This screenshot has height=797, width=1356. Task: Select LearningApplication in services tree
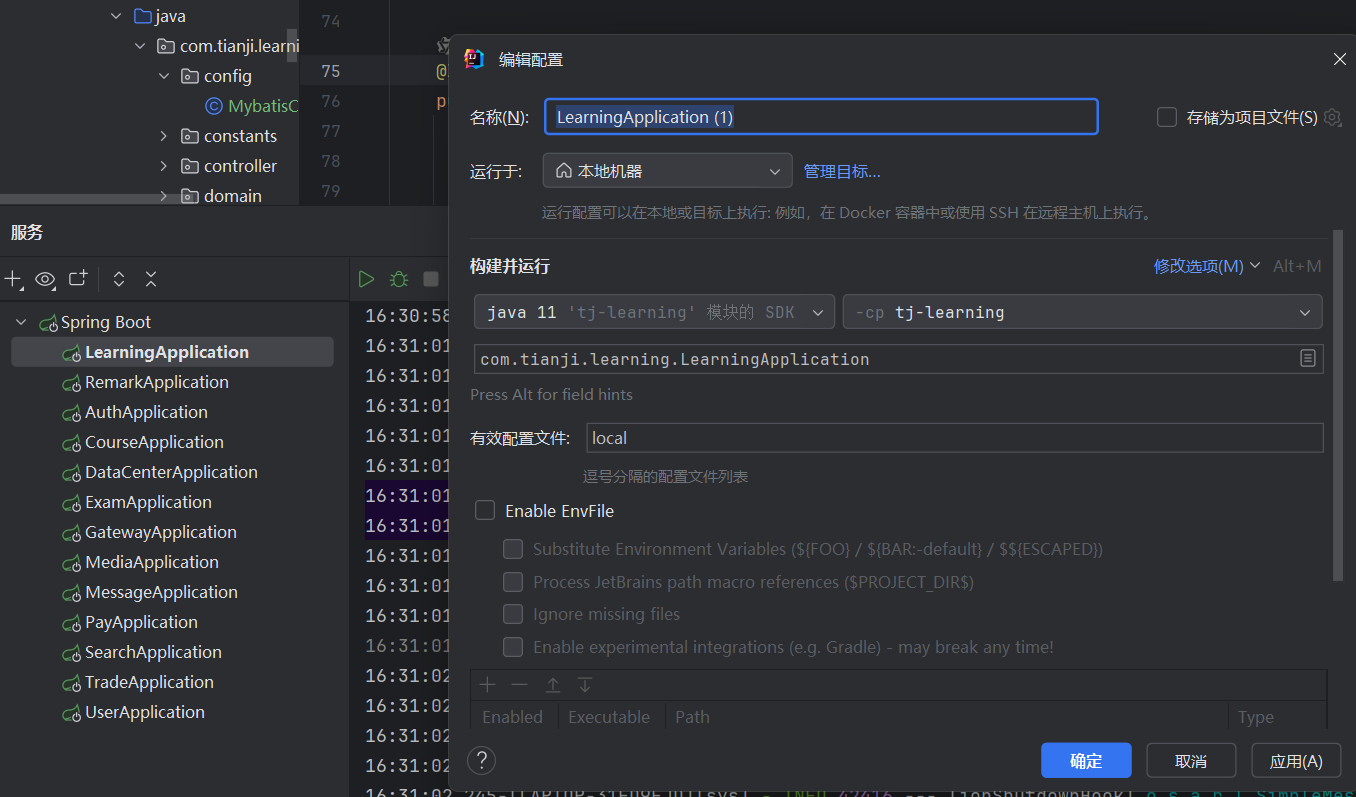tap(172, 352)
